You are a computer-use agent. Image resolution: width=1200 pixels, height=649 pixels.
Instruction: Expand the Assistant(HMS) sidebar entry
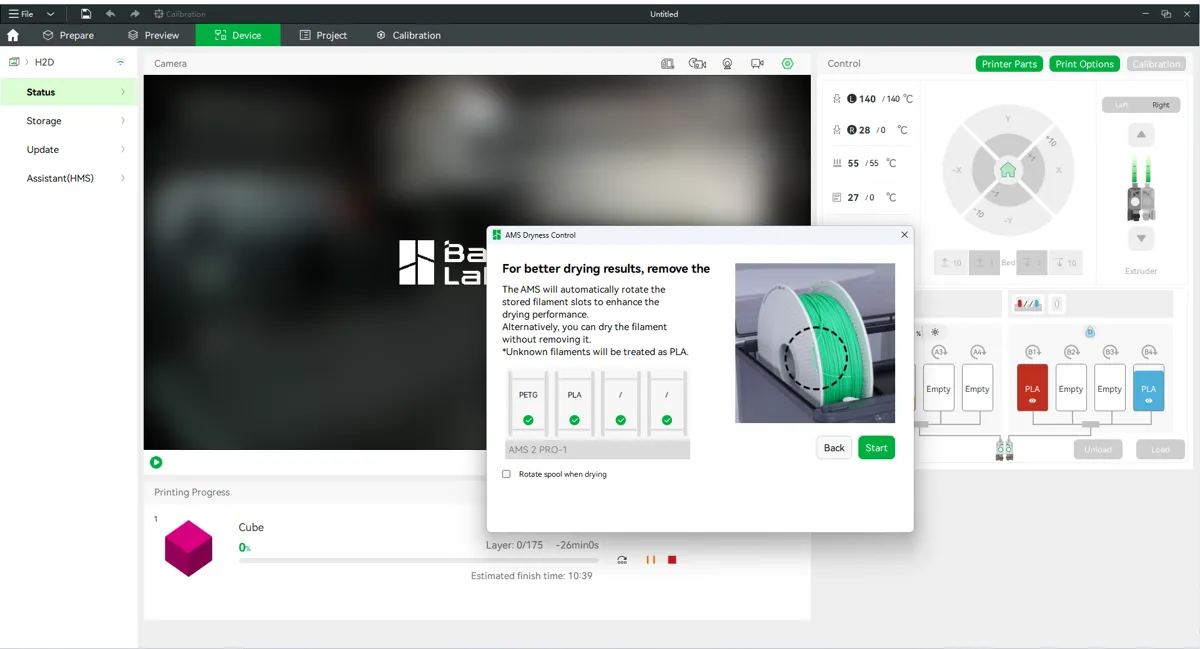(x=68, y=178)
